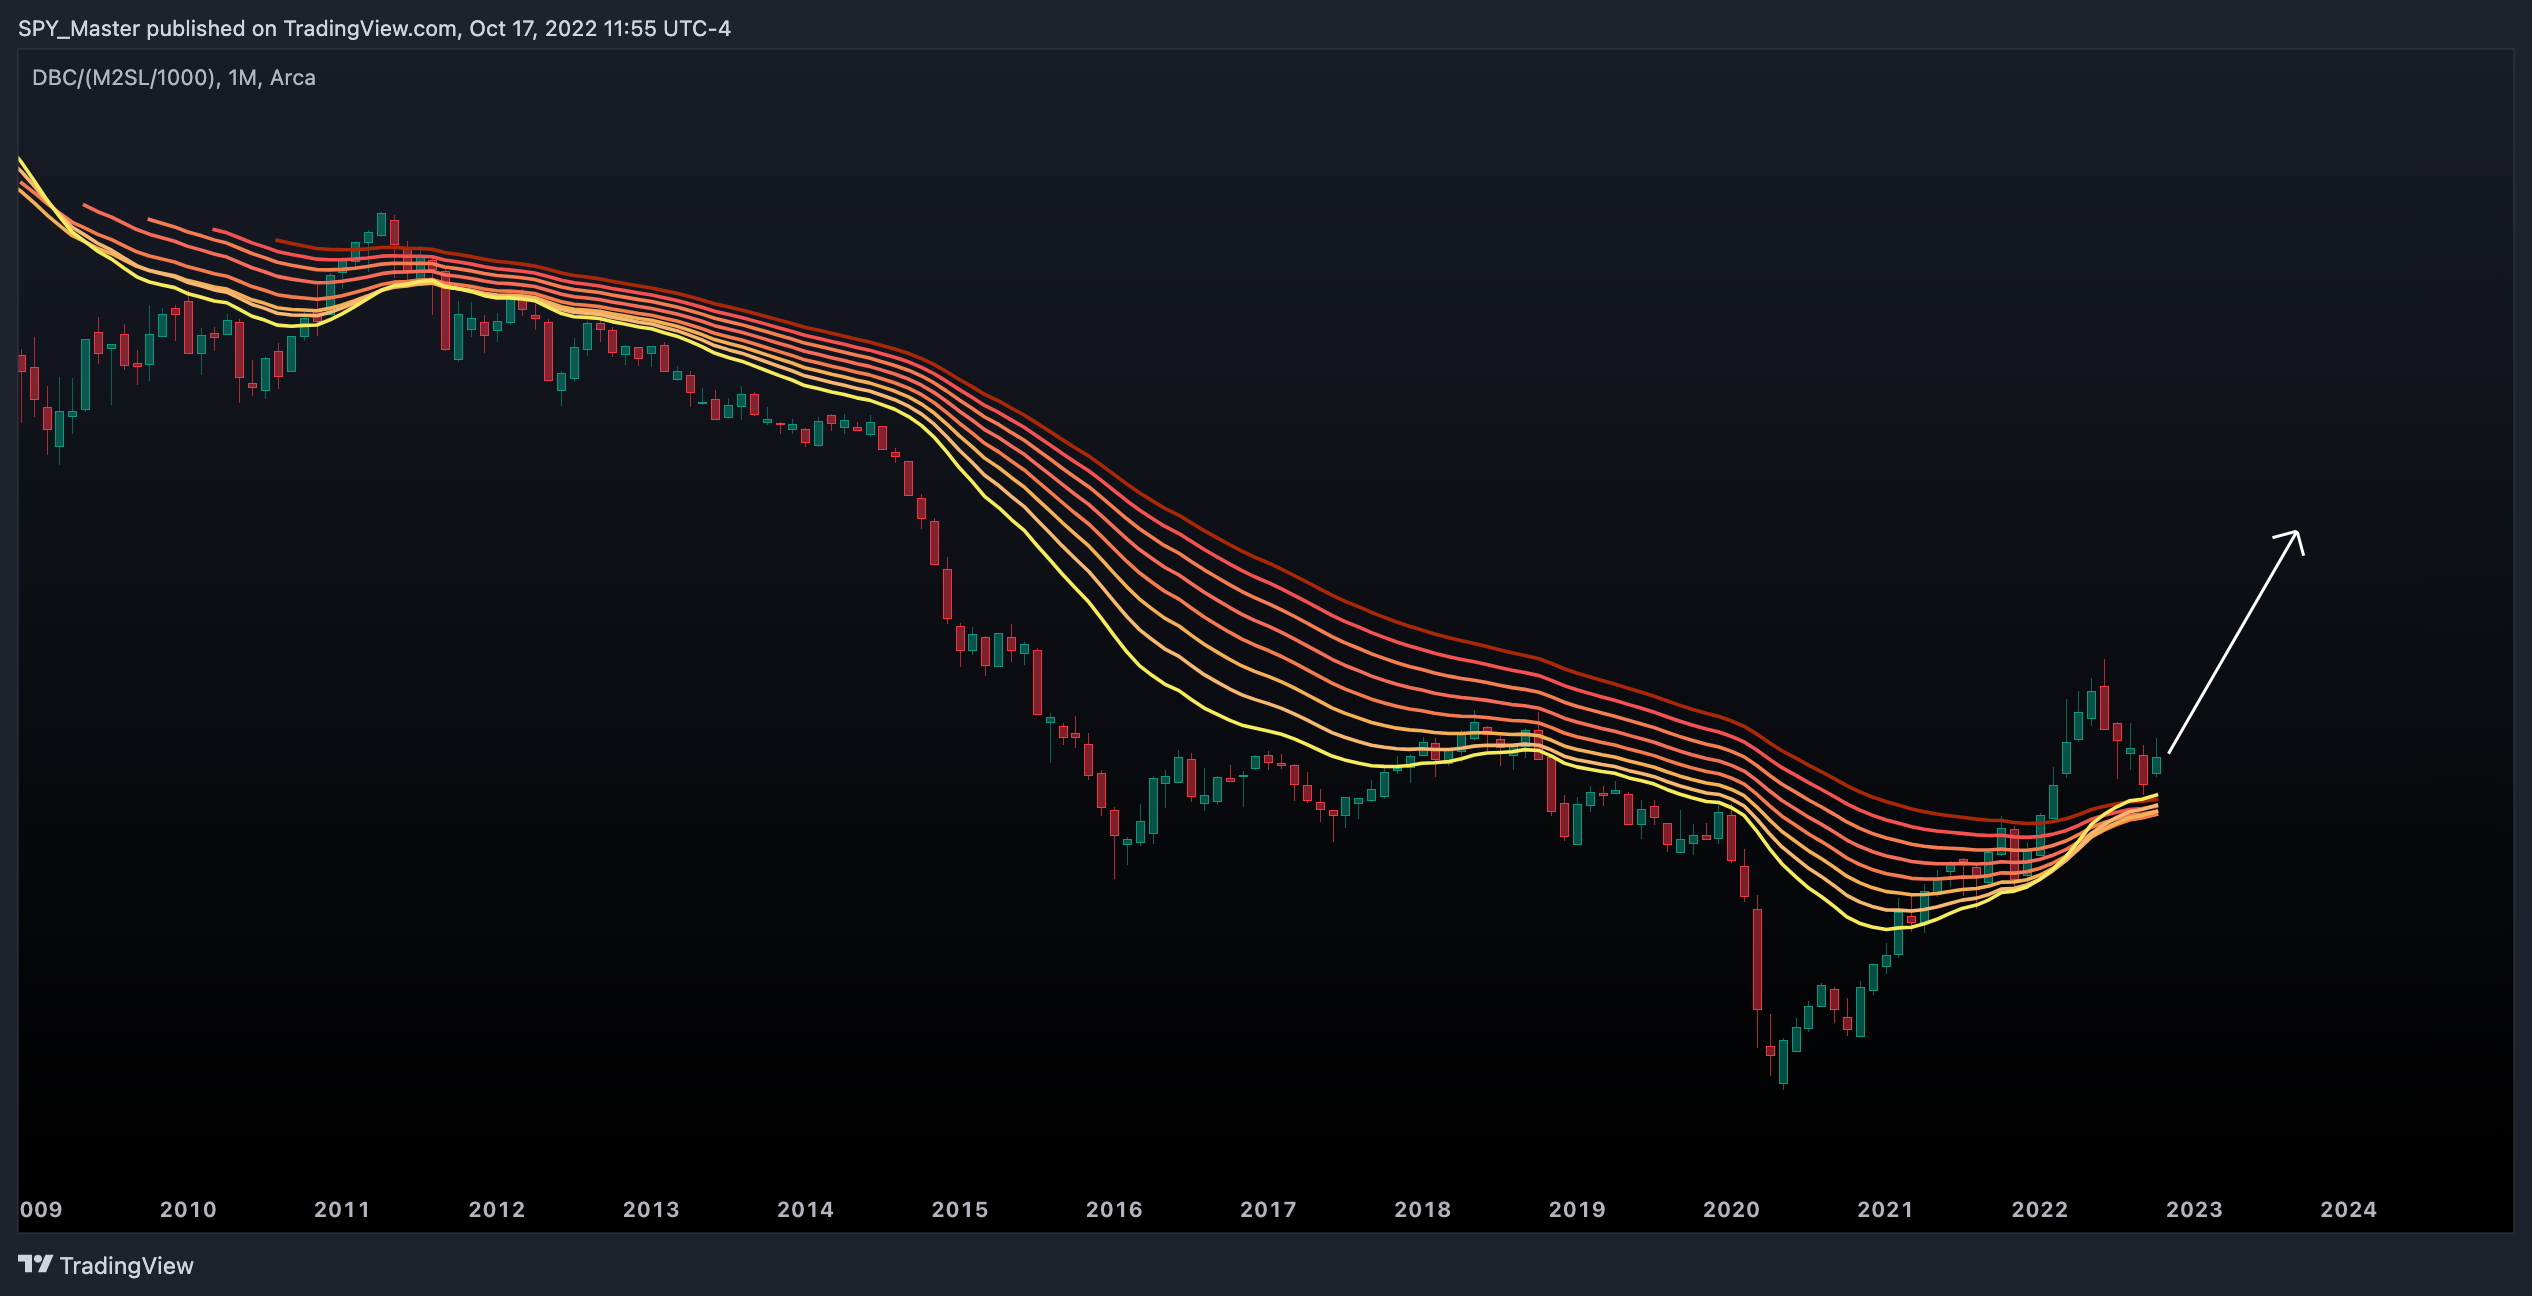Image resolution: width=2532 pixels, height=1296 pixels.
Task: Click the 2013 year label on time axis
Action: 651,1209
